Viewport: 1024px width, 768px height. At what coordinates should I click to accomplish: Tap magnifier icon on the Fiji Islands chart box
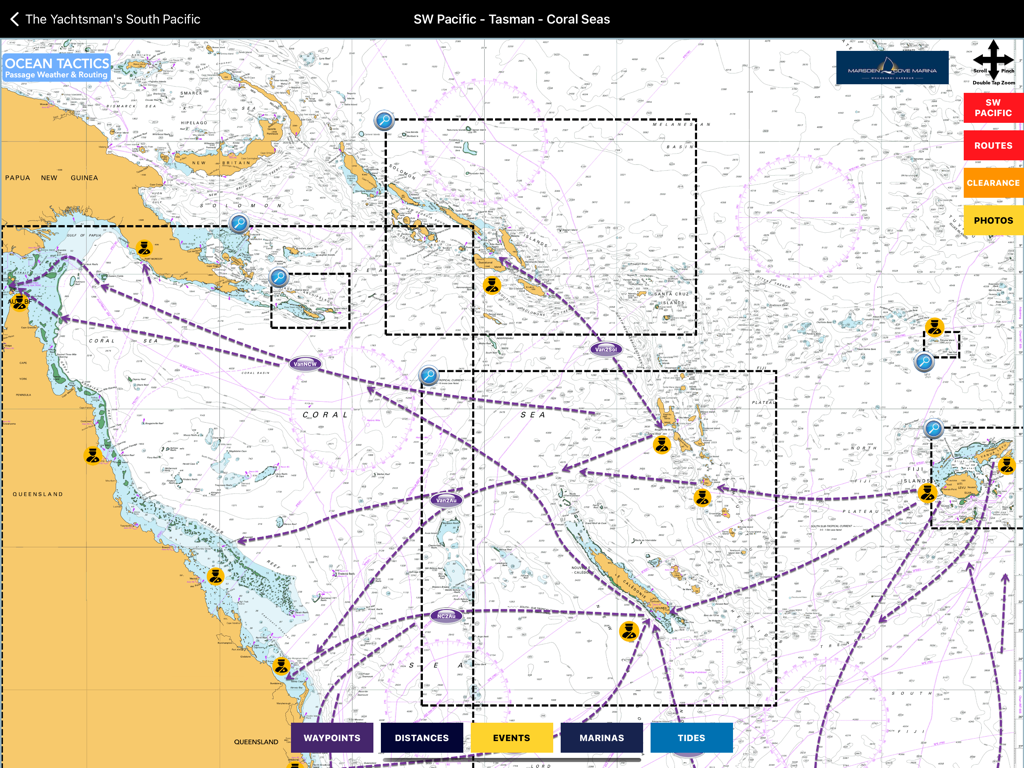click(x=933, y=429)
